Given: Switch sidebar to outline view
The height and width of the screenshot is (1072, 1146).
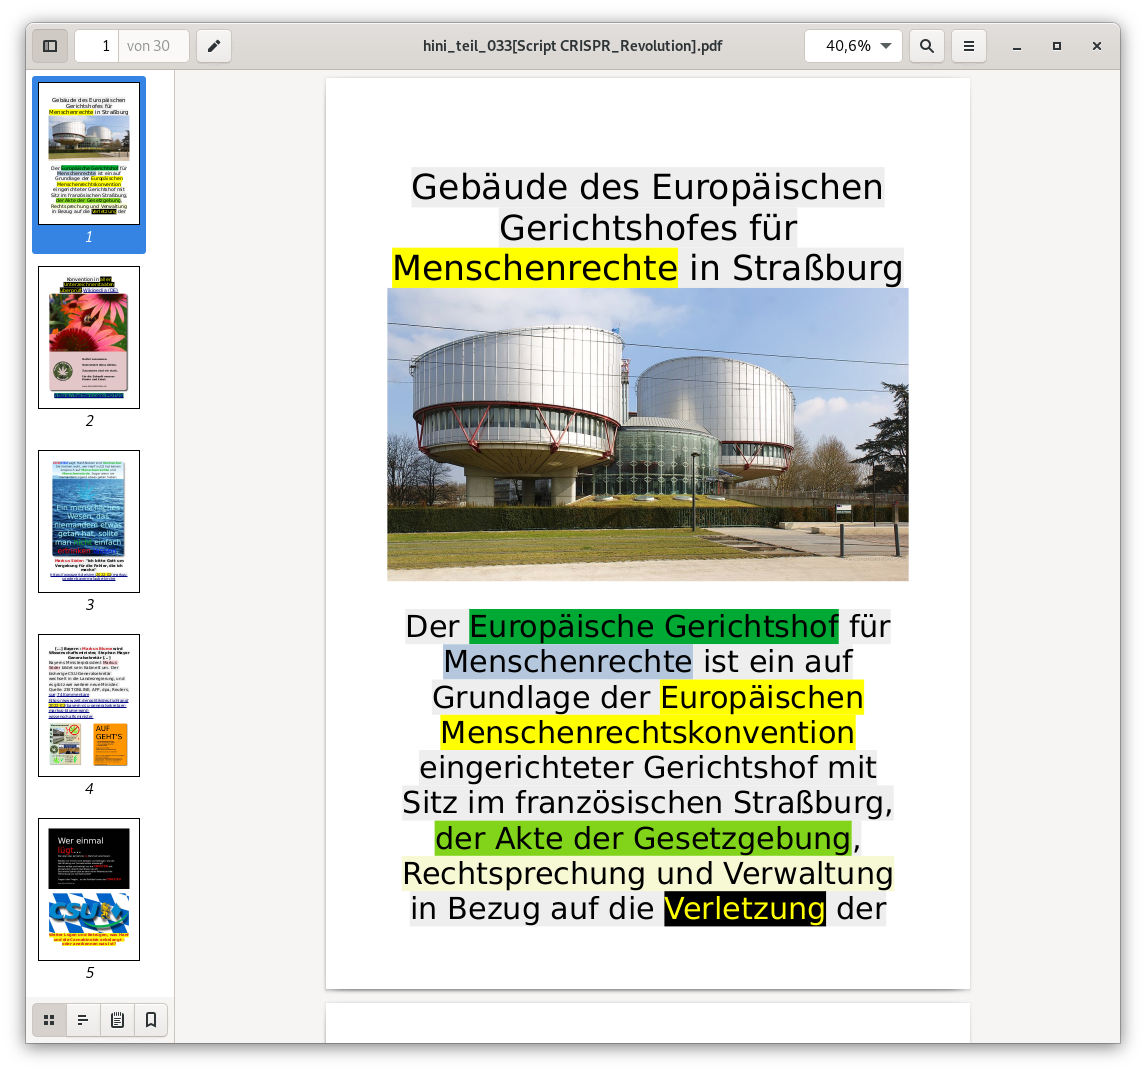Looking at the screenshot, I should [x=83, y=1020].
